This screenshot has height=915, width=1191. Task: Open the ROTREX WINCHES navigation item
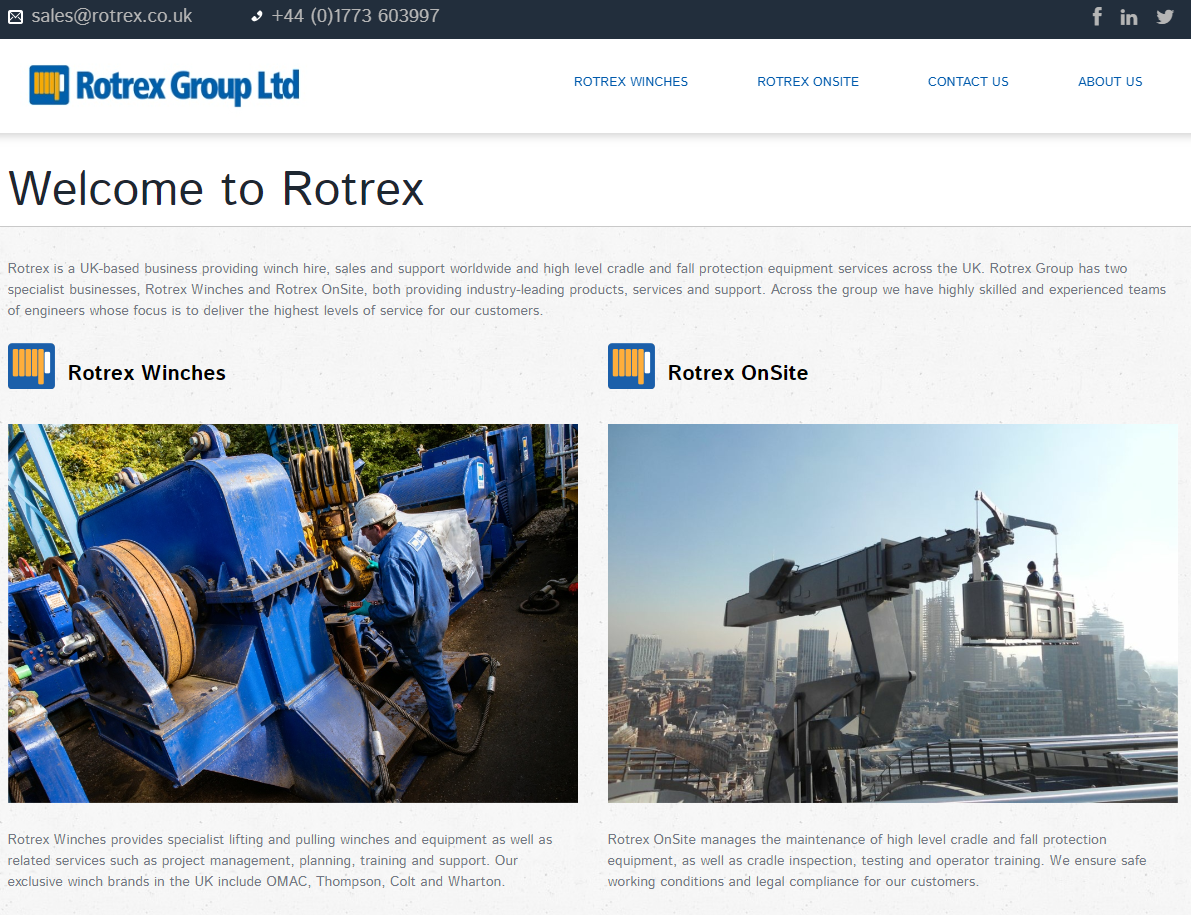coord(630,82)
